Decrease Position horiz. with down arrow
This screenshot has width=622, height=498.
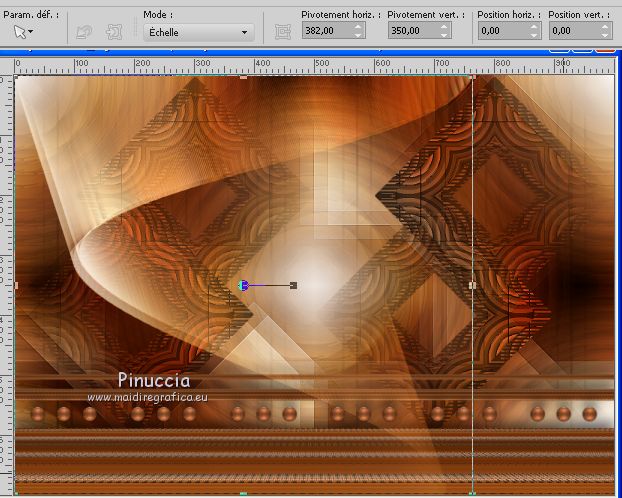(x=534, y=35)
